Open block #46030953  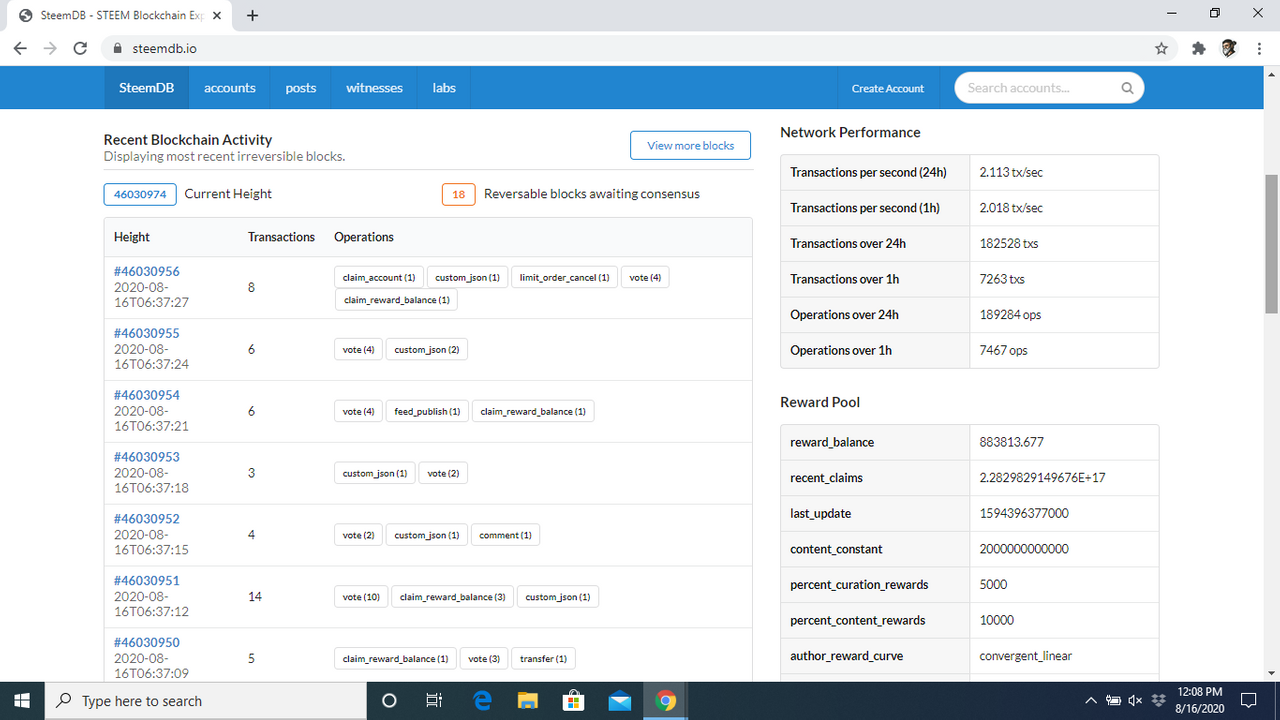pos(146,457)
